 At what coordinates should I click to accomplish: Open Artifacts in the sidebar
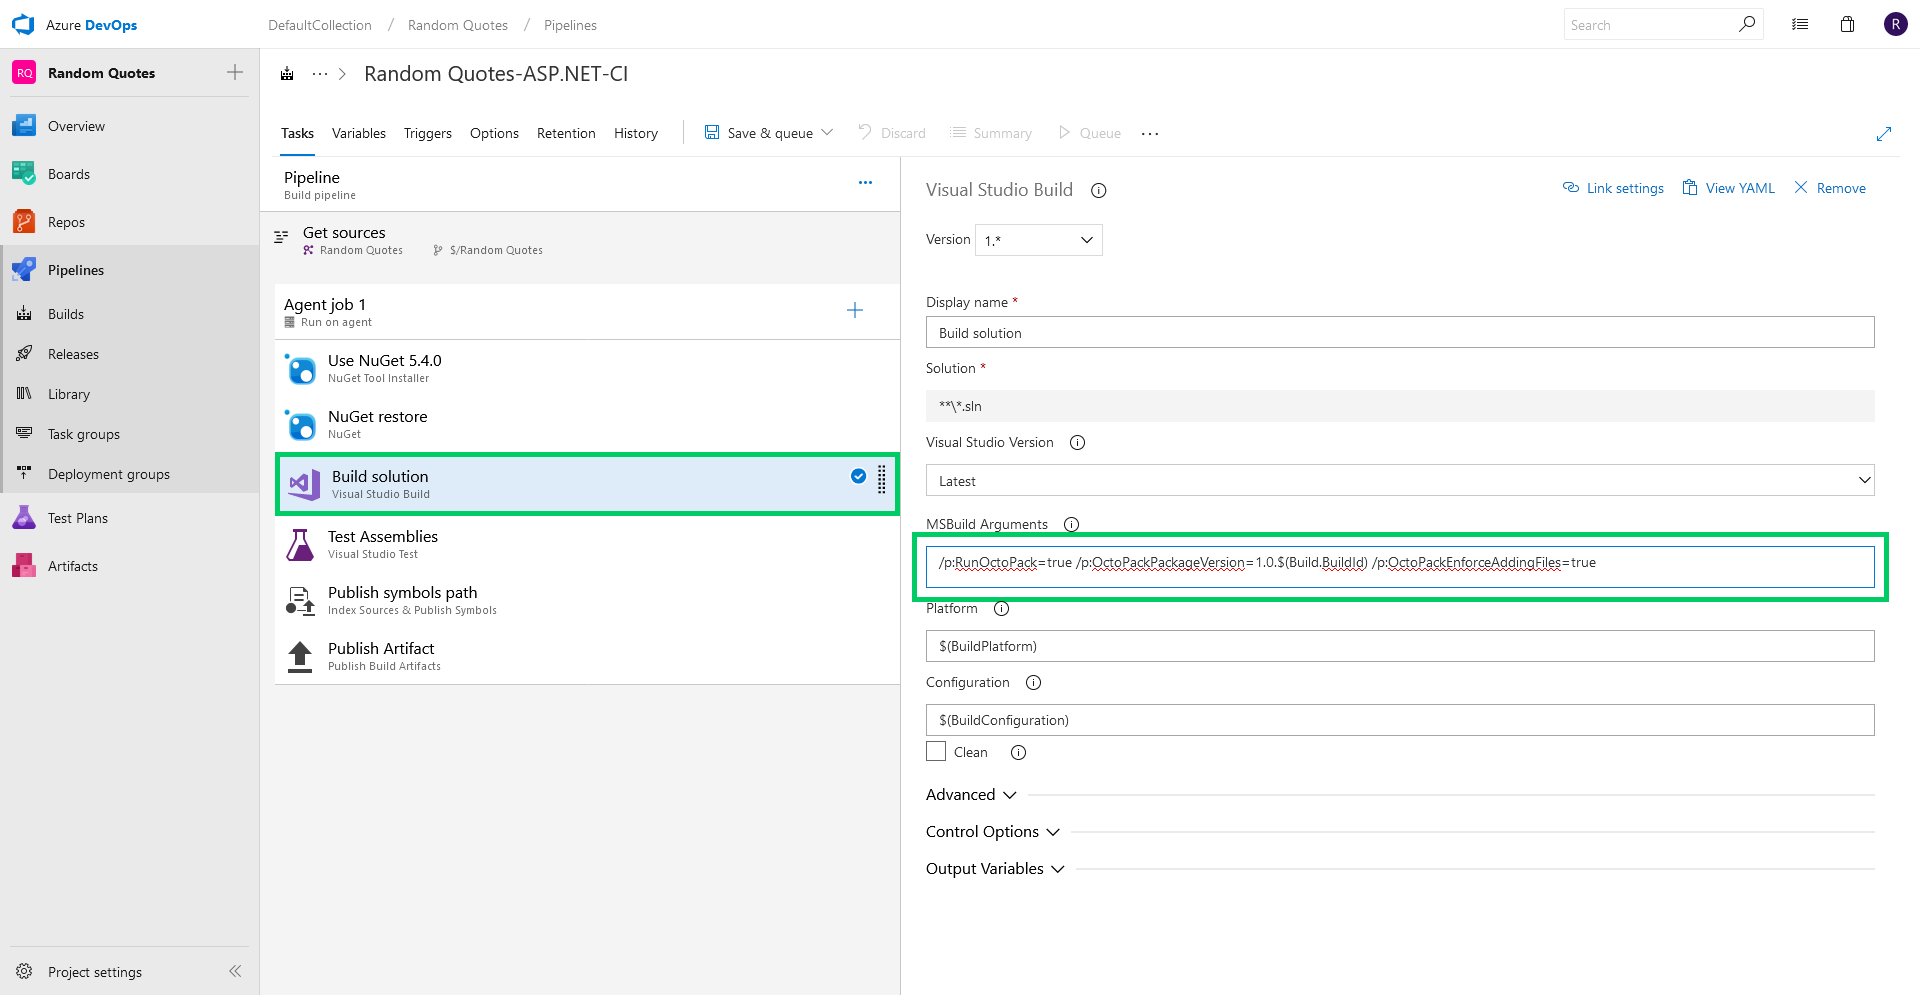click(x=72, y=566)
